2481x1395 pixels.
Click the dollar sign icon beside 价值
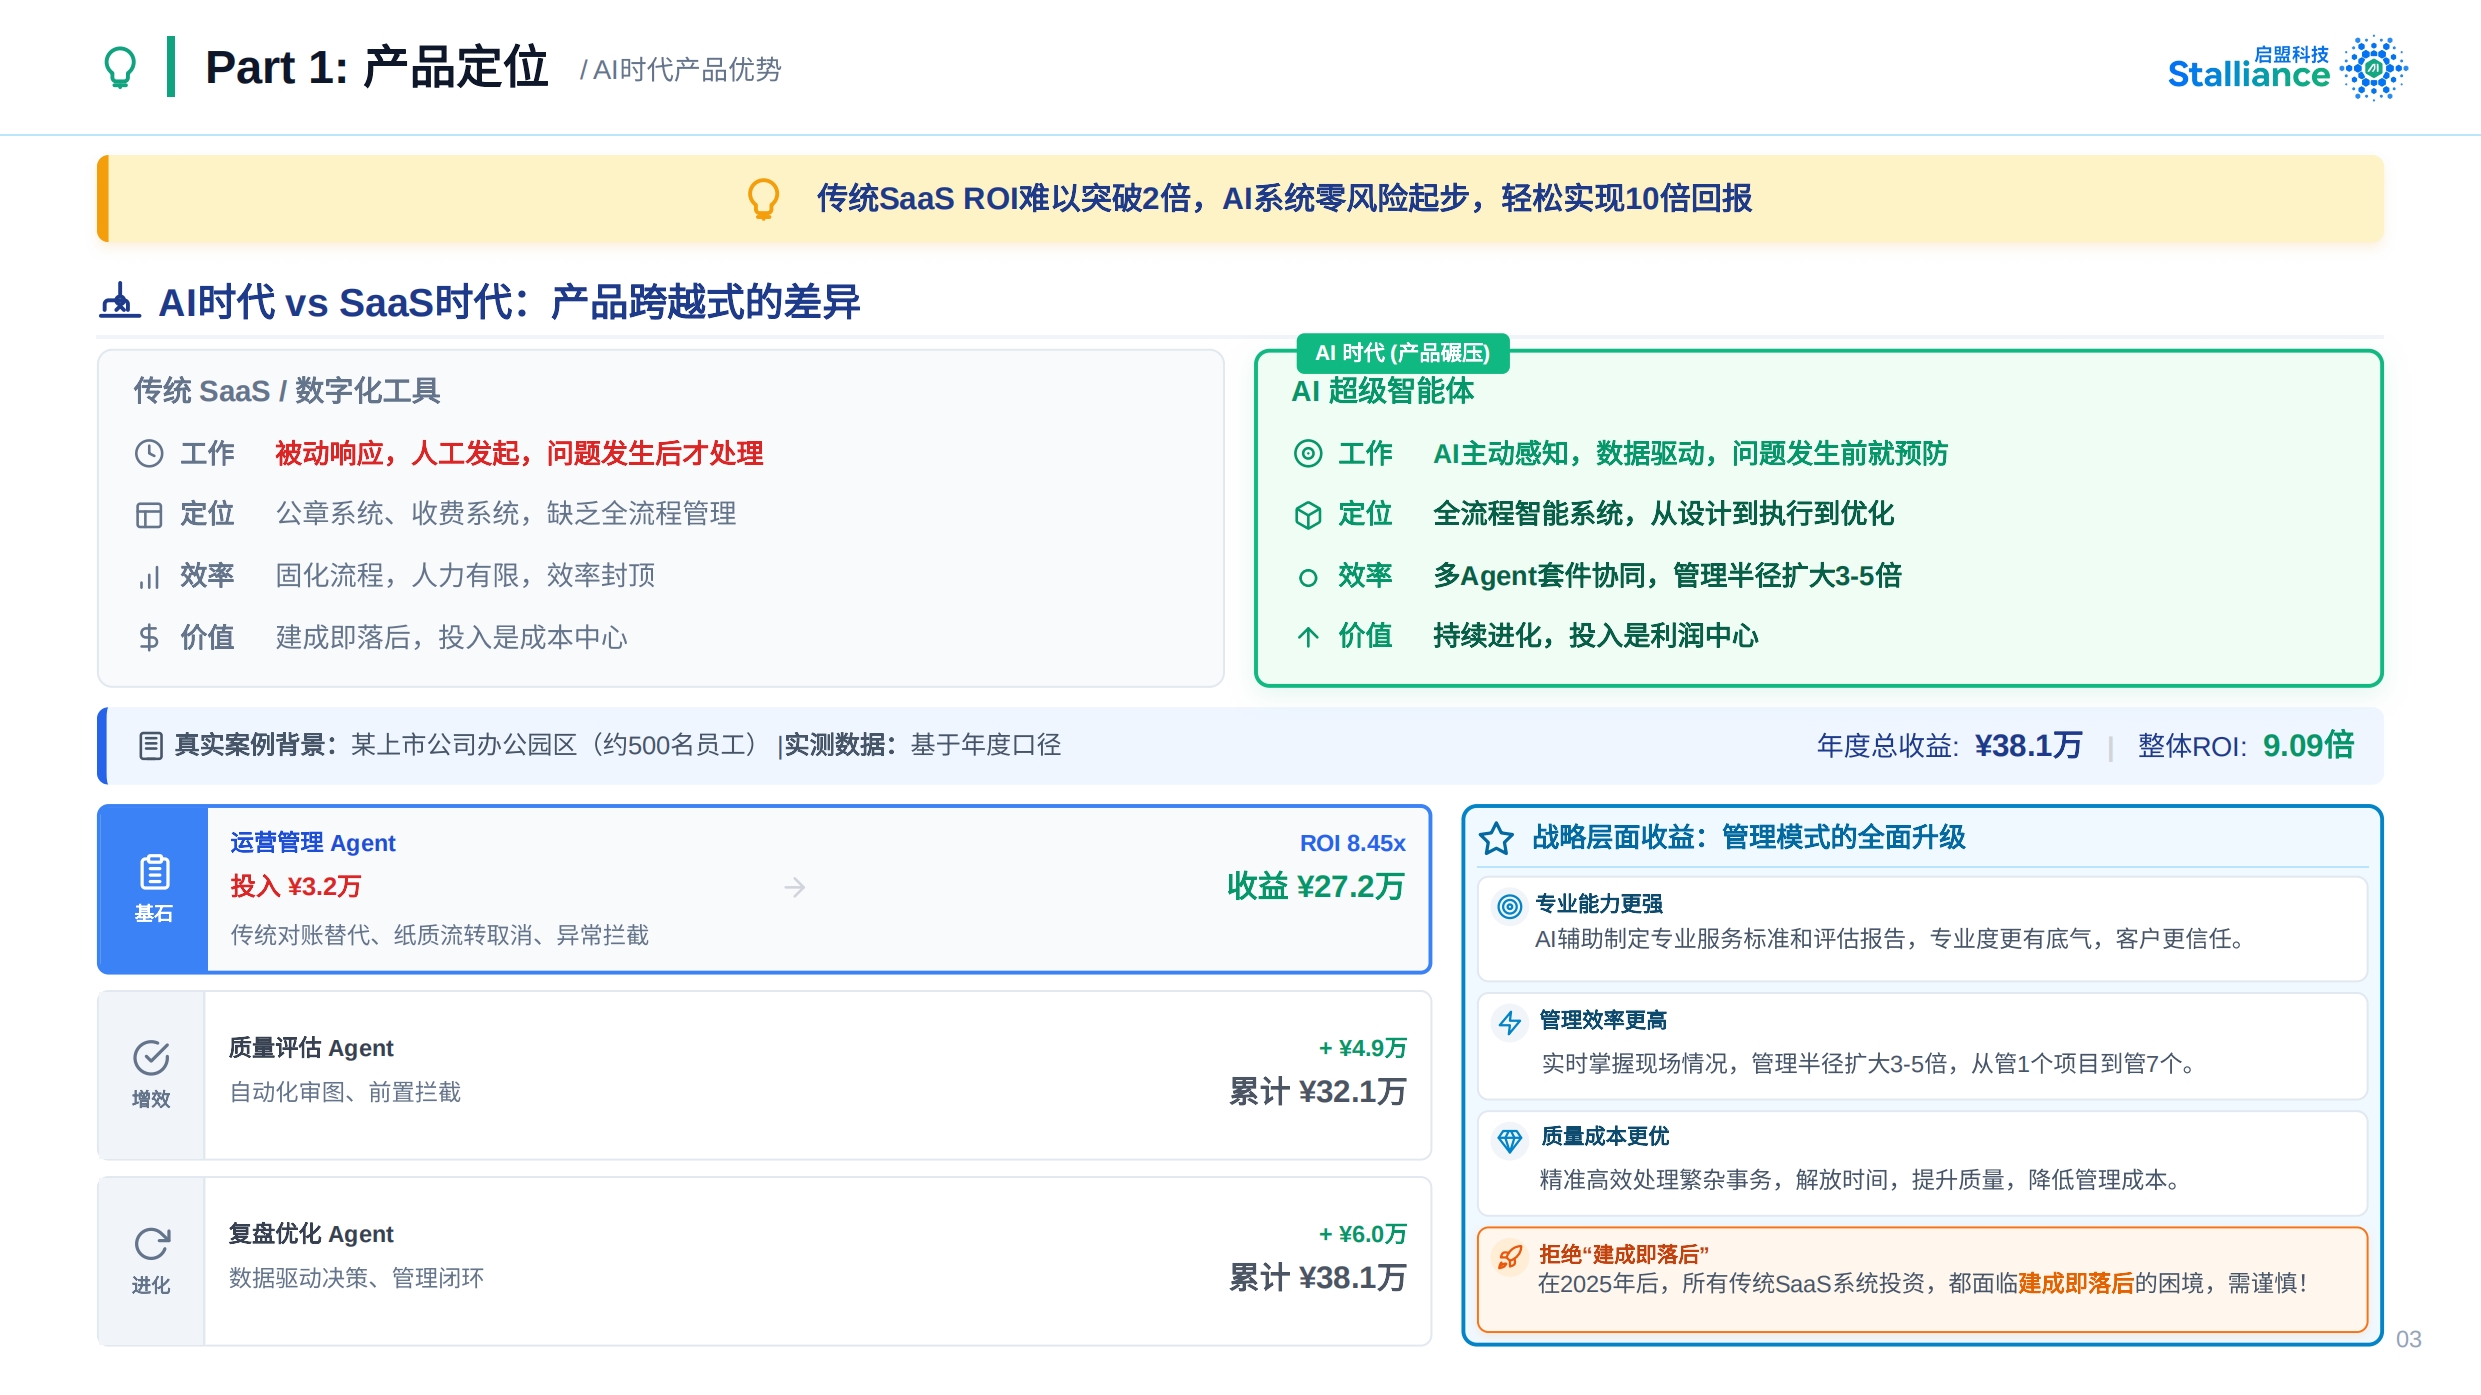(x=149, y=637)
